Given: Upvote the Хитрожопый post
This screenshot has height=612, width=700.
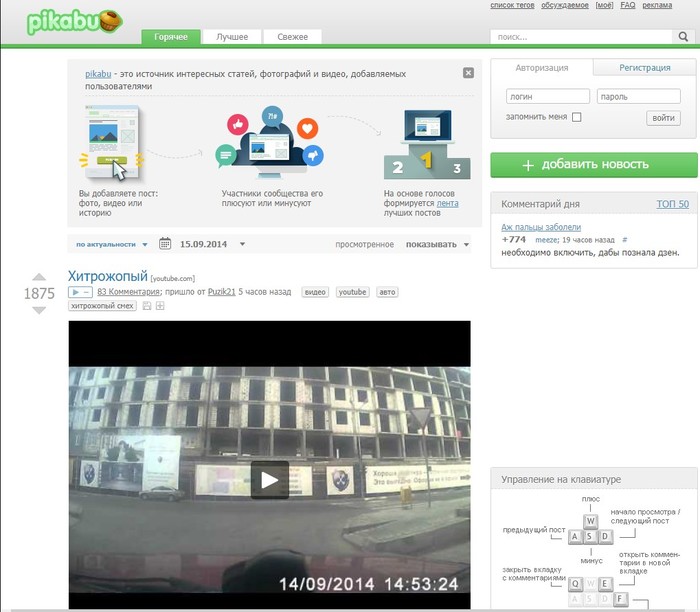Looking at the screenshot, I should [x=39, y=277].
